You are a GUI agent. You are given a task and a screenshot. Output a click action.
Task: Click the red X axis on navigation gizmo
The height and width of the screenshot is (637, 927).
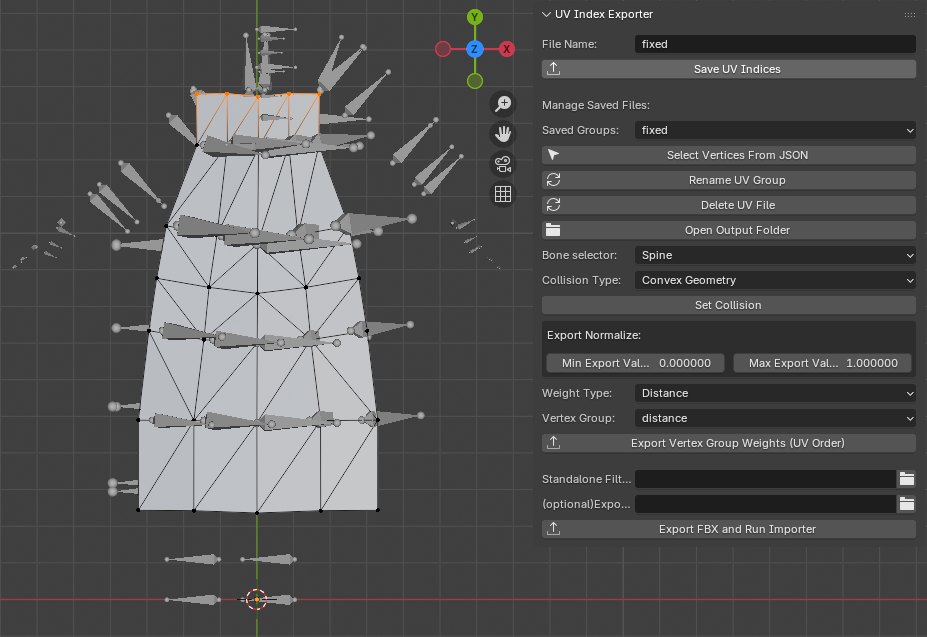(x=506, y=48)
